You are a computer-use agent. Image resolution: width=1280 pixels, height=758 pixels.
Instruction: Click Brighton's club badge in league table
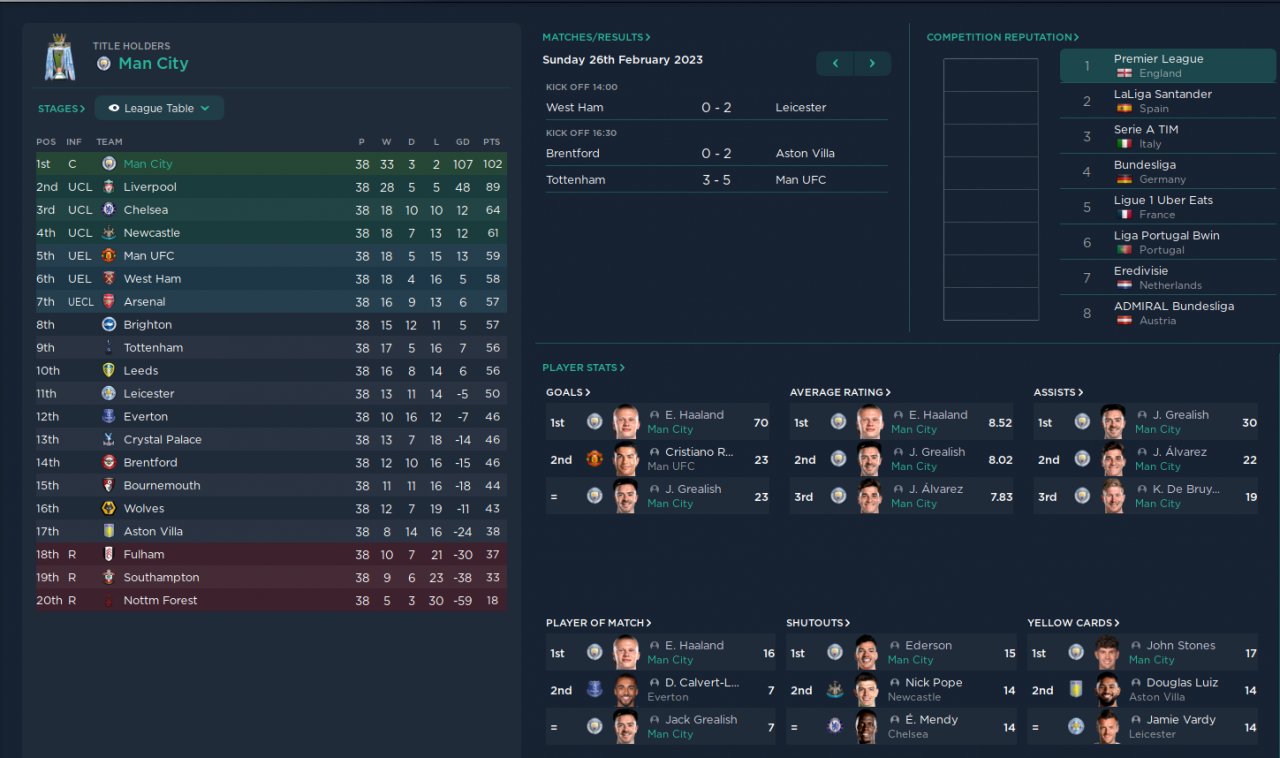pyautogui.click(x=109, y=325)
